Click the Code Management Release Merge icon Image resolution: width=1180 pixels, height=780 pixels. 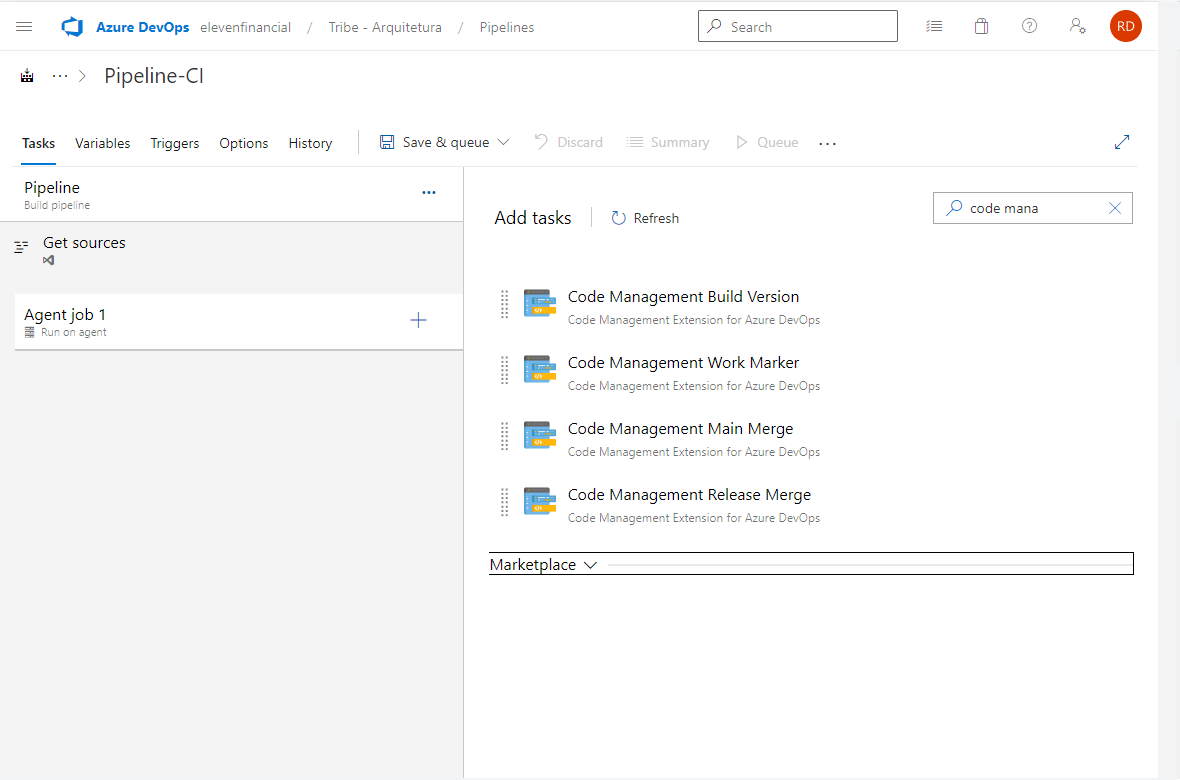click(x=540, y=501)
